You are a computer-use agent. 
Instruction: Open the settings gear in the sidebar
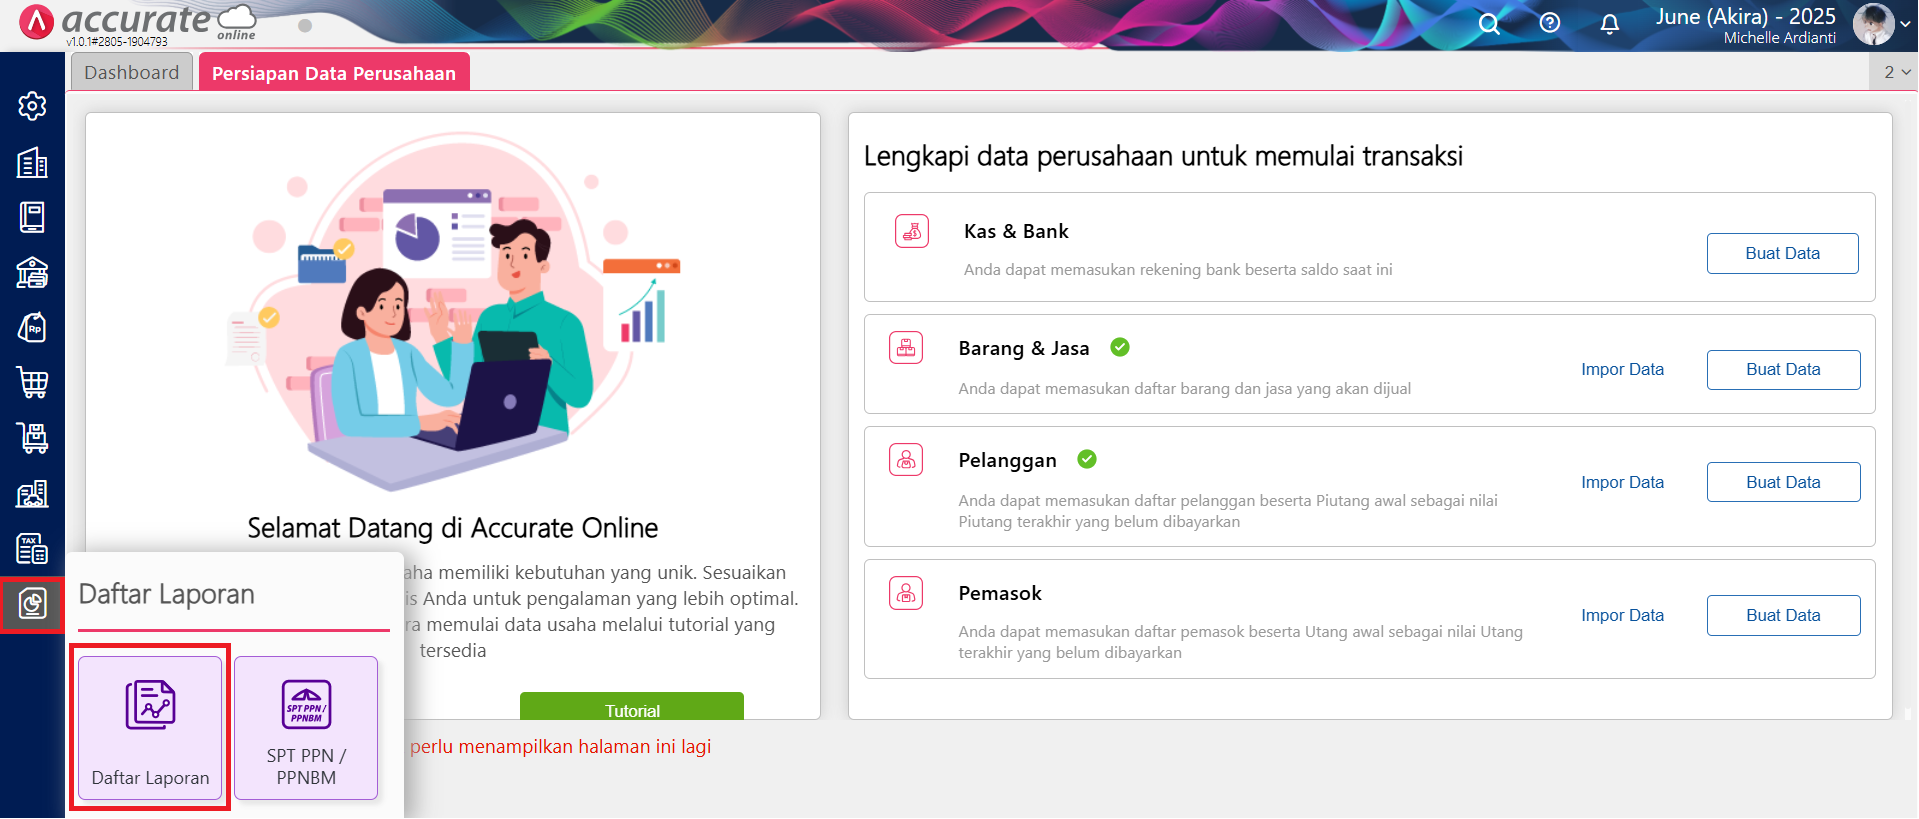pos(32,106)
